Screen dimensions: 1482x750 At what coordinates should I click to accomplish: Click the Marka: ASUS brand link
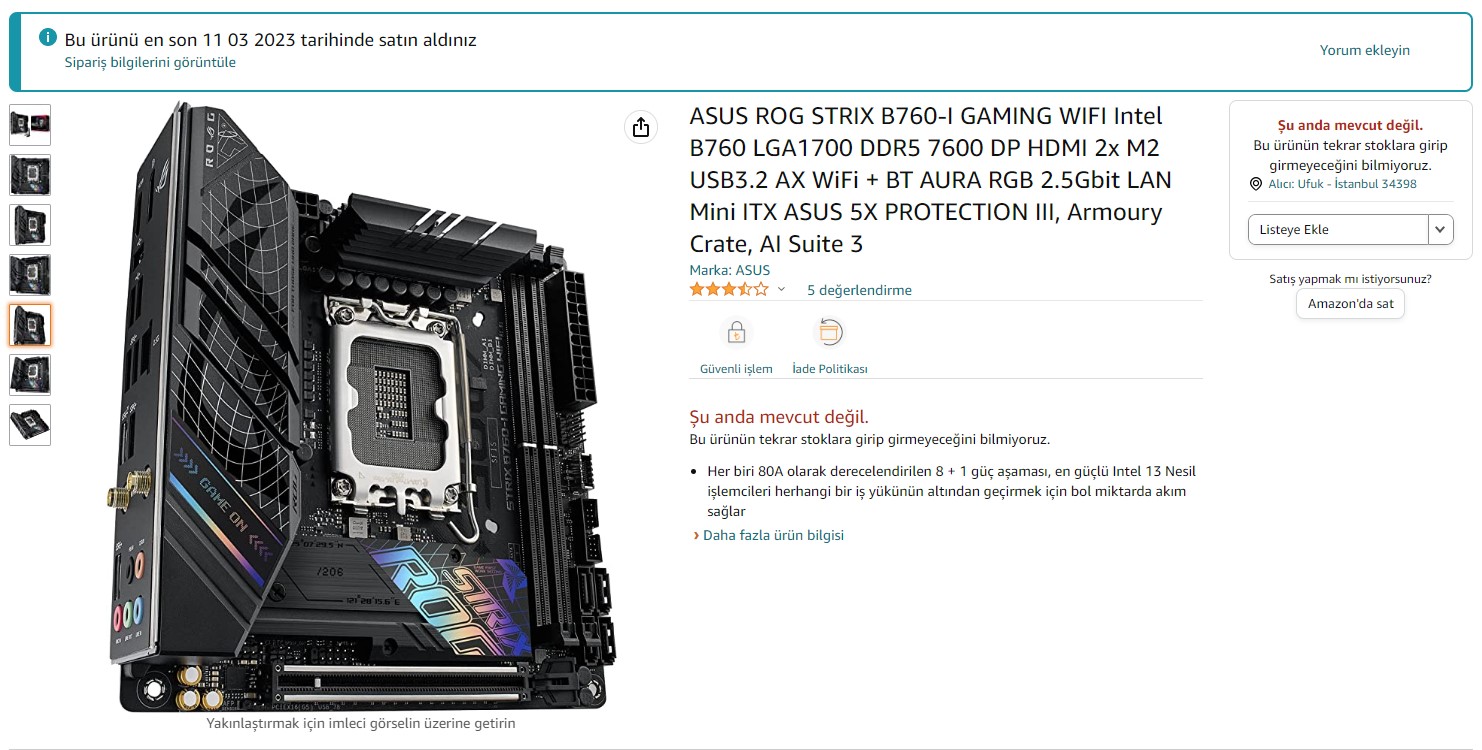pos(730,270)
